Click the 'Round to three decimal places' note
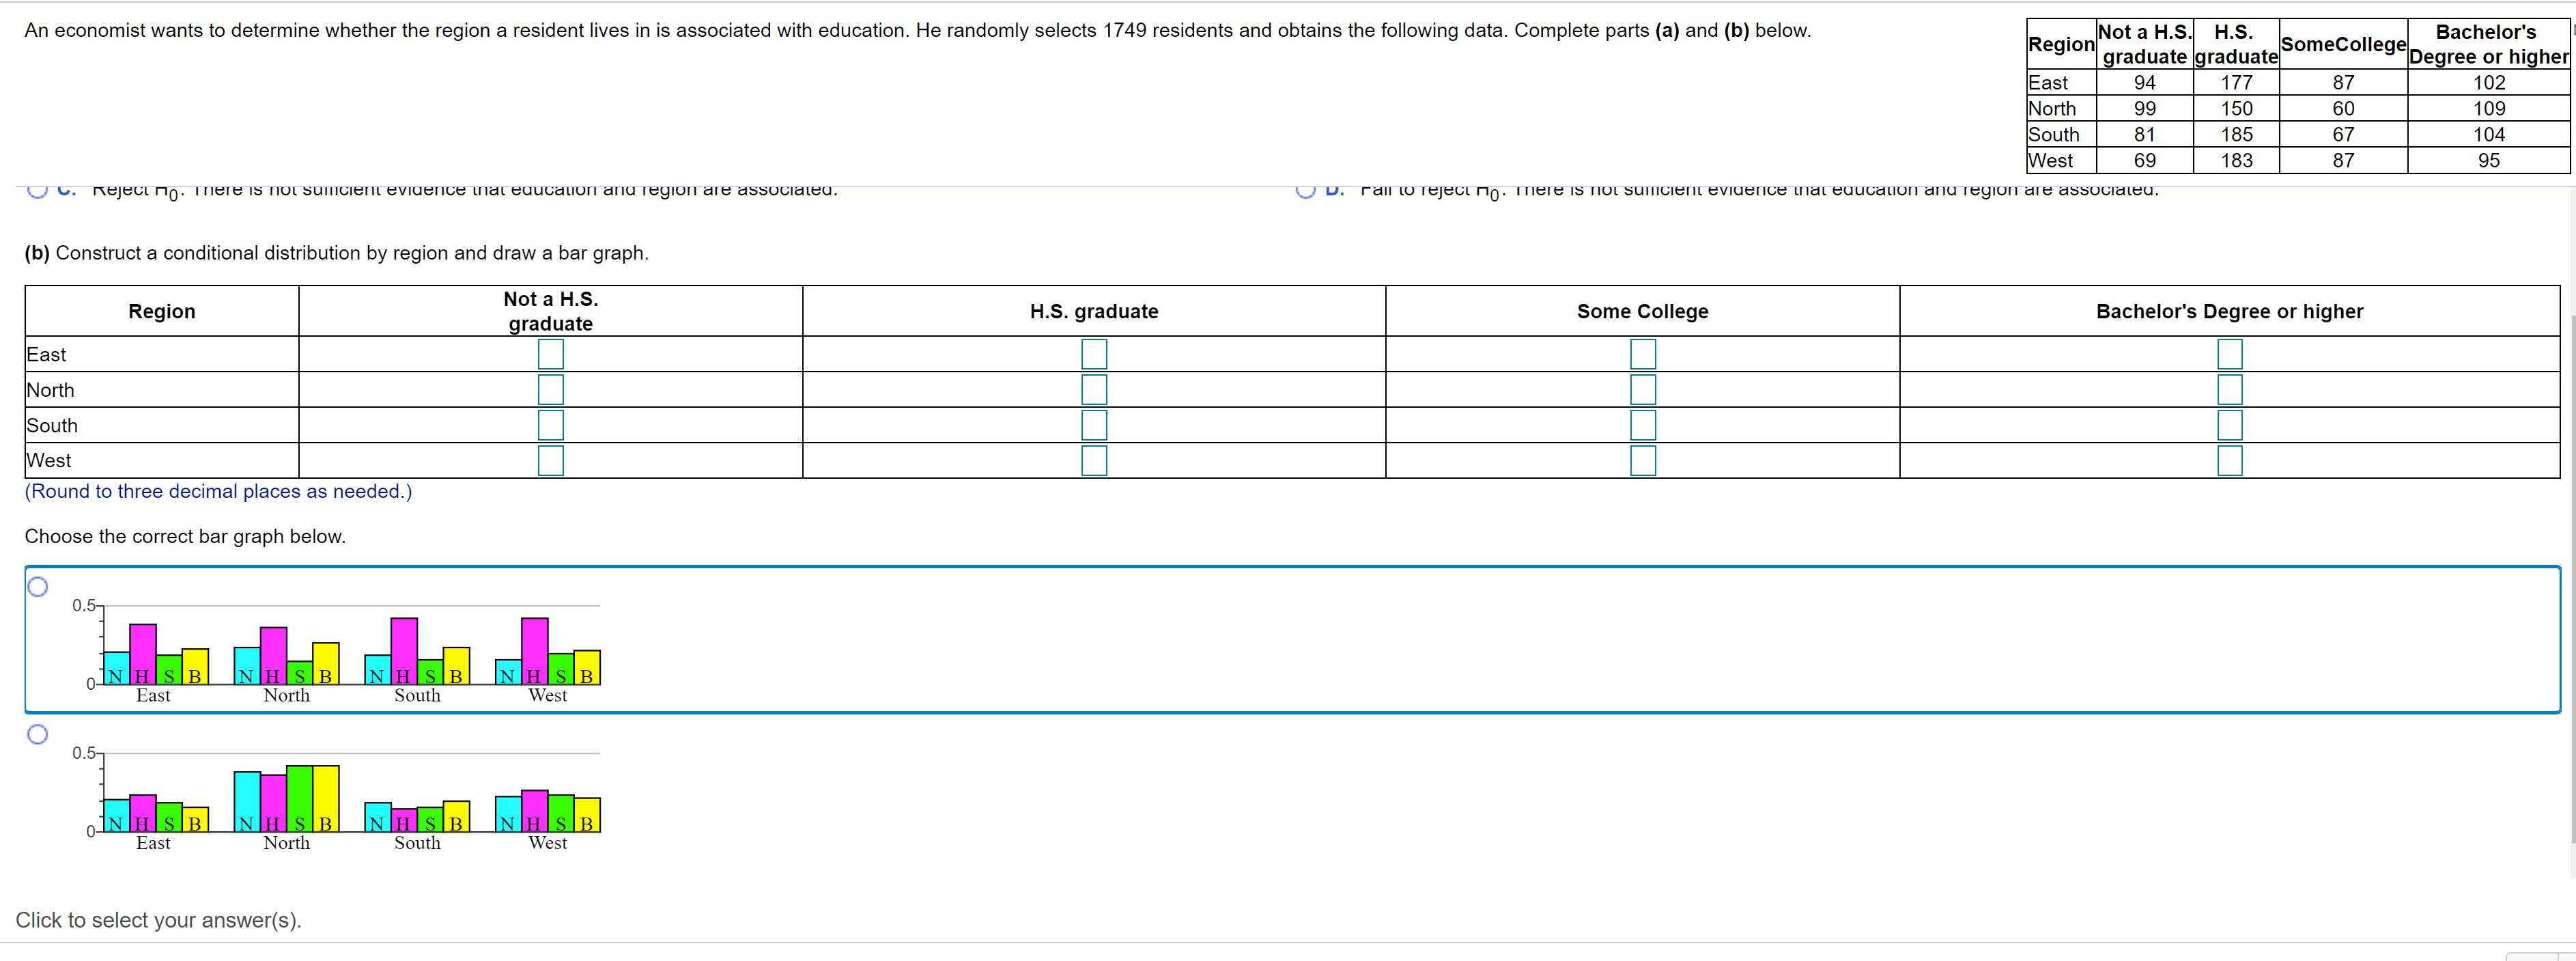2576x961 pixels. click(218, 492)
